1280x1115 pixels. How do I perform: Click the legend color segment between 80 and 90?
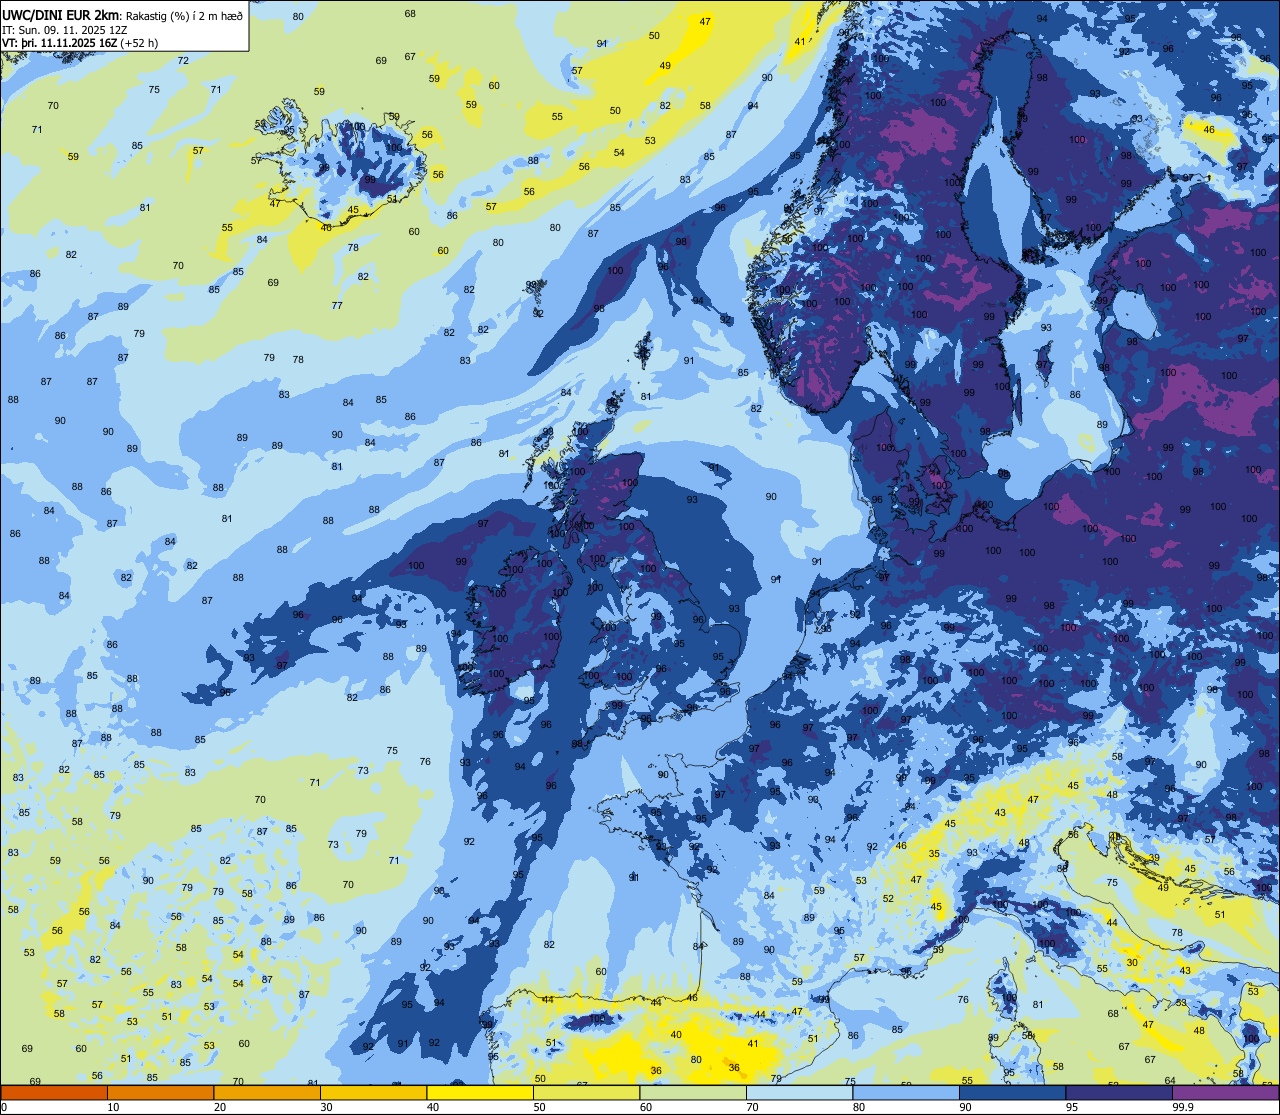906,1092
